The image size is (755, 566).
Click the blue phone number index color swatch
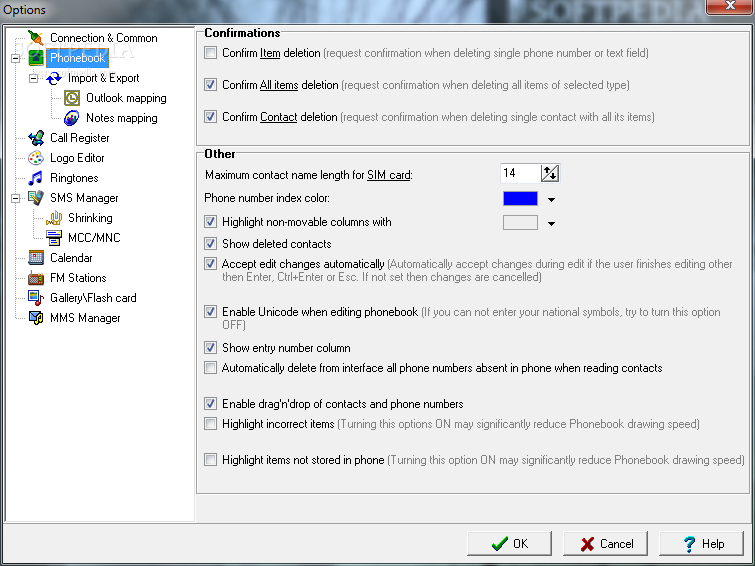coord(520,198)
